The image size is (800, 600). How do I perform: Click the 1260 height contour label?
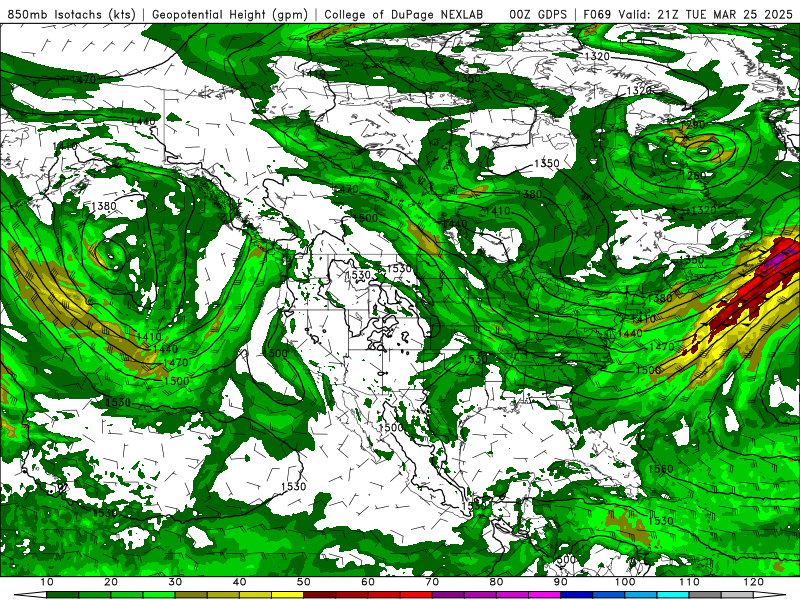(694, 176)
